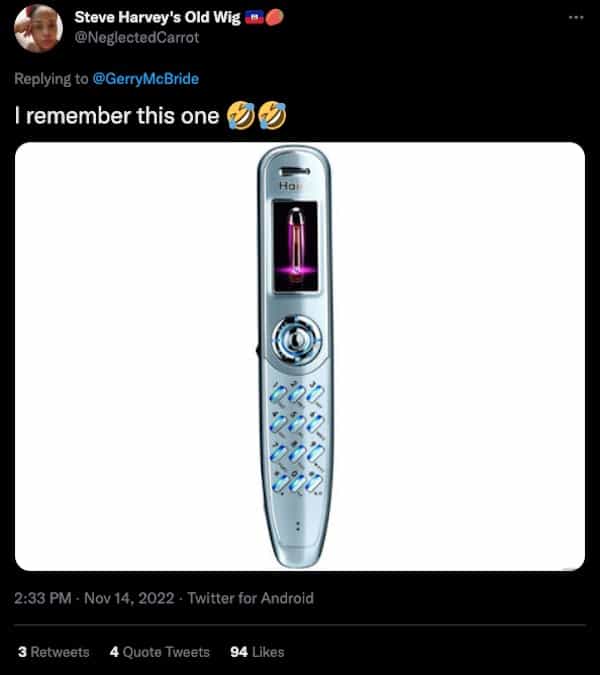Viewport: 600px width, 675px height.
Task: Visit the @GerryMcBride mention link
Action: (145, 79)
